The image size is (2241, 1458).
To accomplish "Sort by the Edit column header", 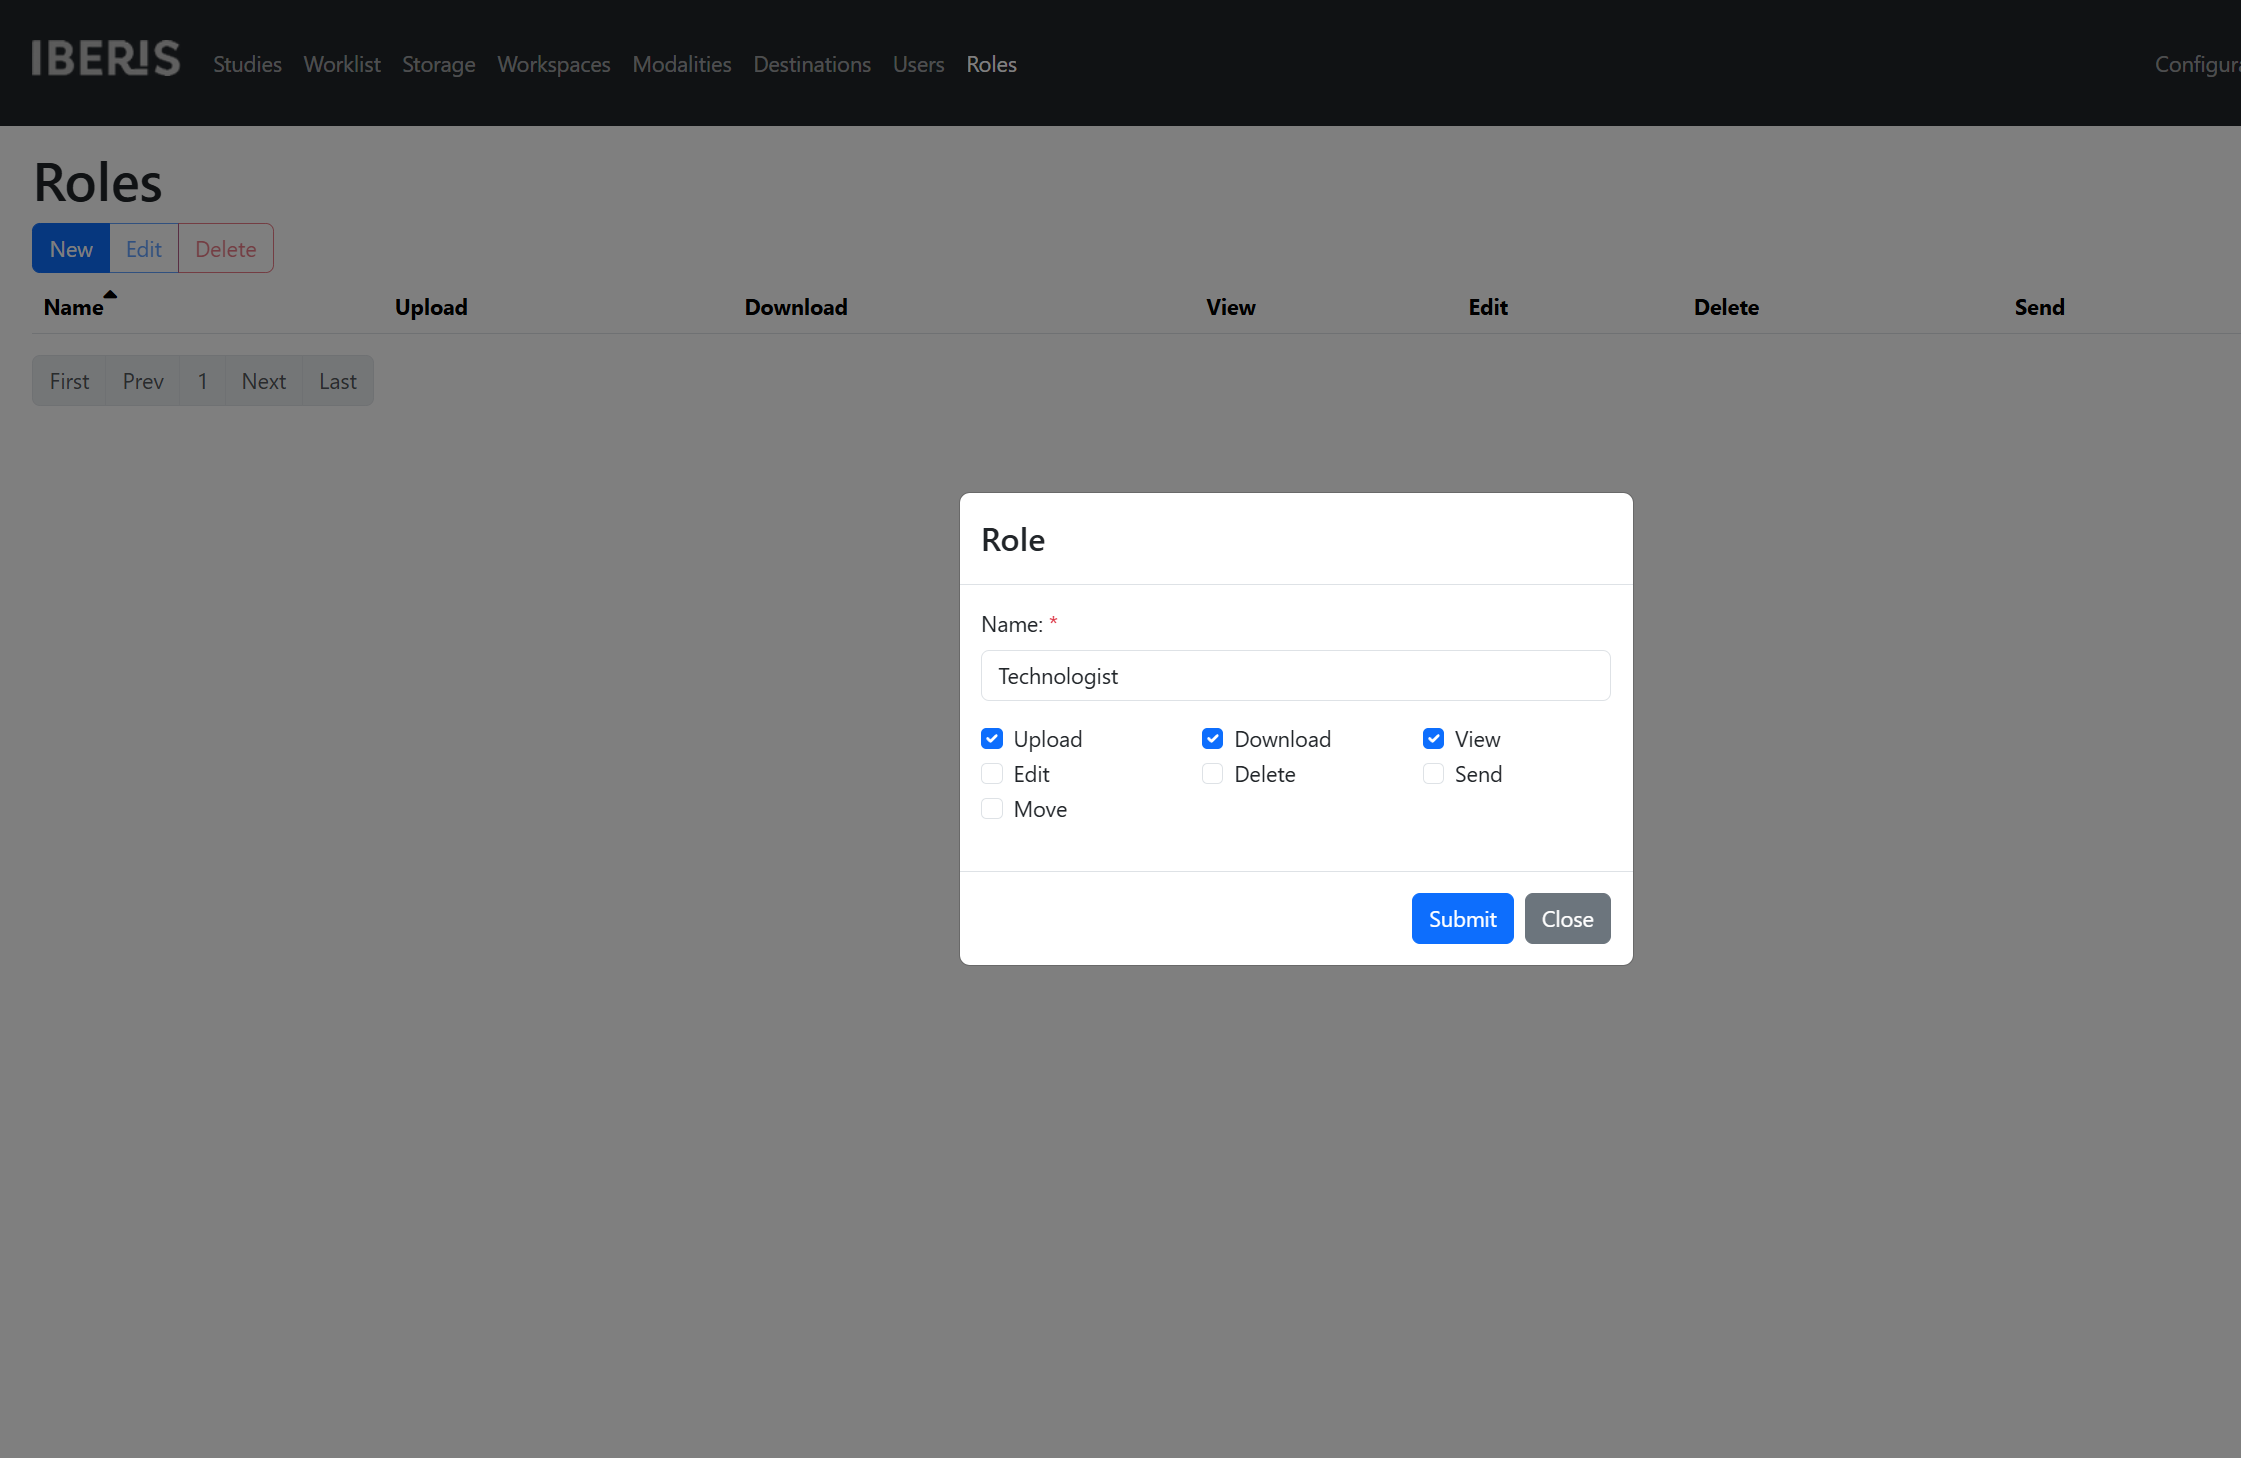I will (x=1488, y=307).
